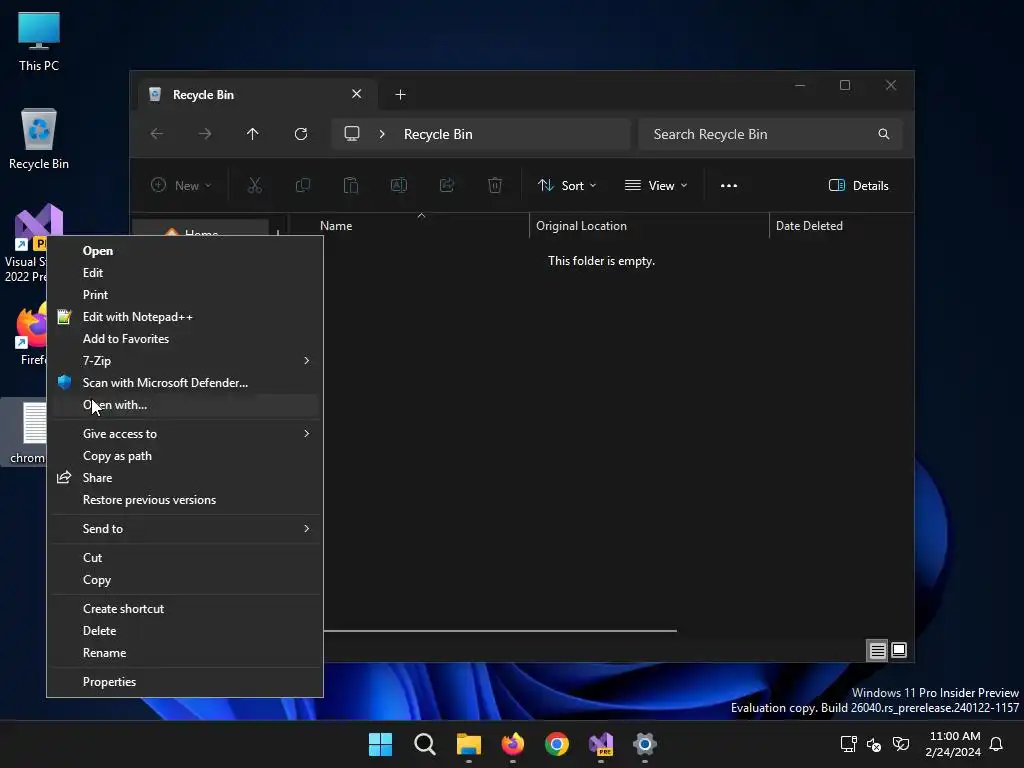Click the Original Location column header
1024x768 pixels.
coord(649,226)
